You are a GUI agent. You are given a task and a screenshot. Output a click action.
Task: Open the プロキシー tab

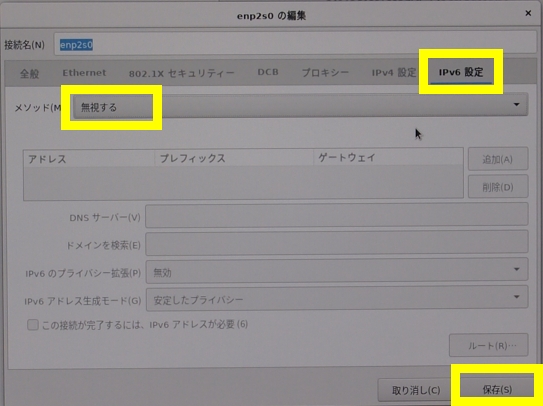325,73
